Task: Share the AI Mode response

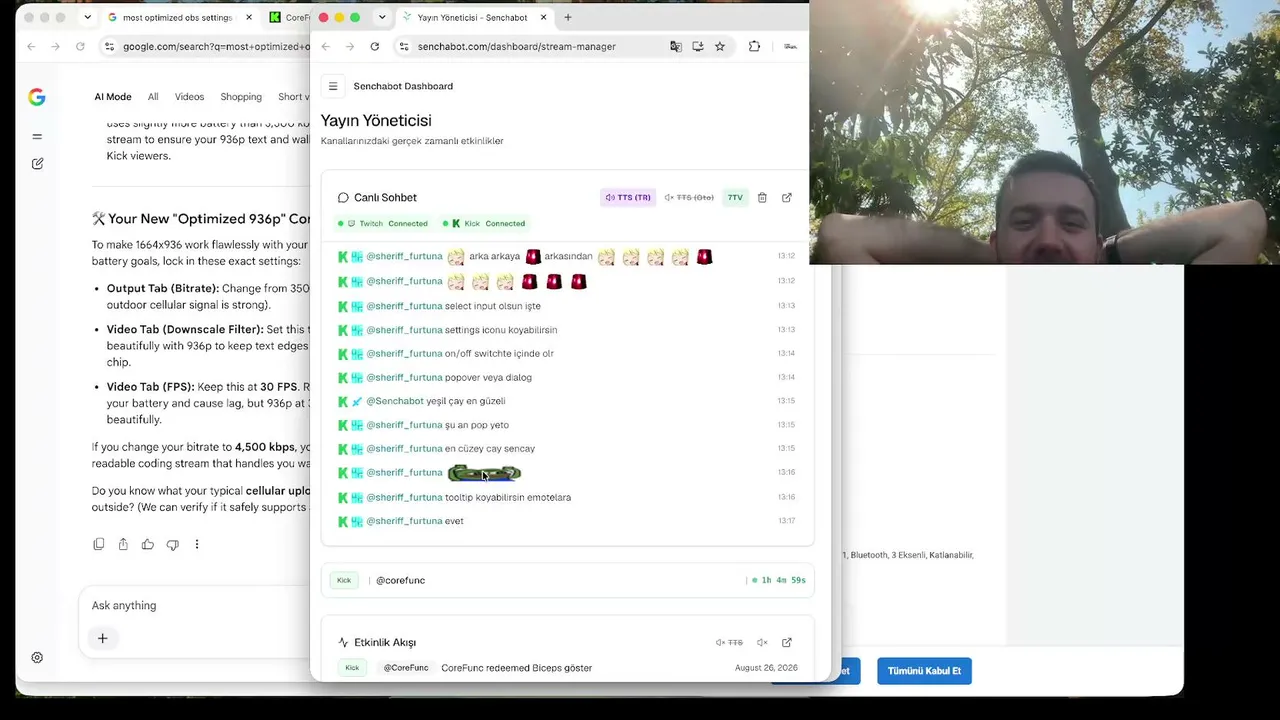Action: 123,544
